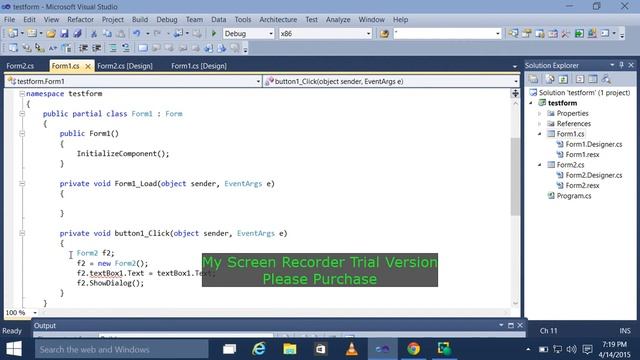Image resolution: width=640 pixels, height=360 pixels.
Task: Click the Undo arrow icon
Action: click(136, 33)
